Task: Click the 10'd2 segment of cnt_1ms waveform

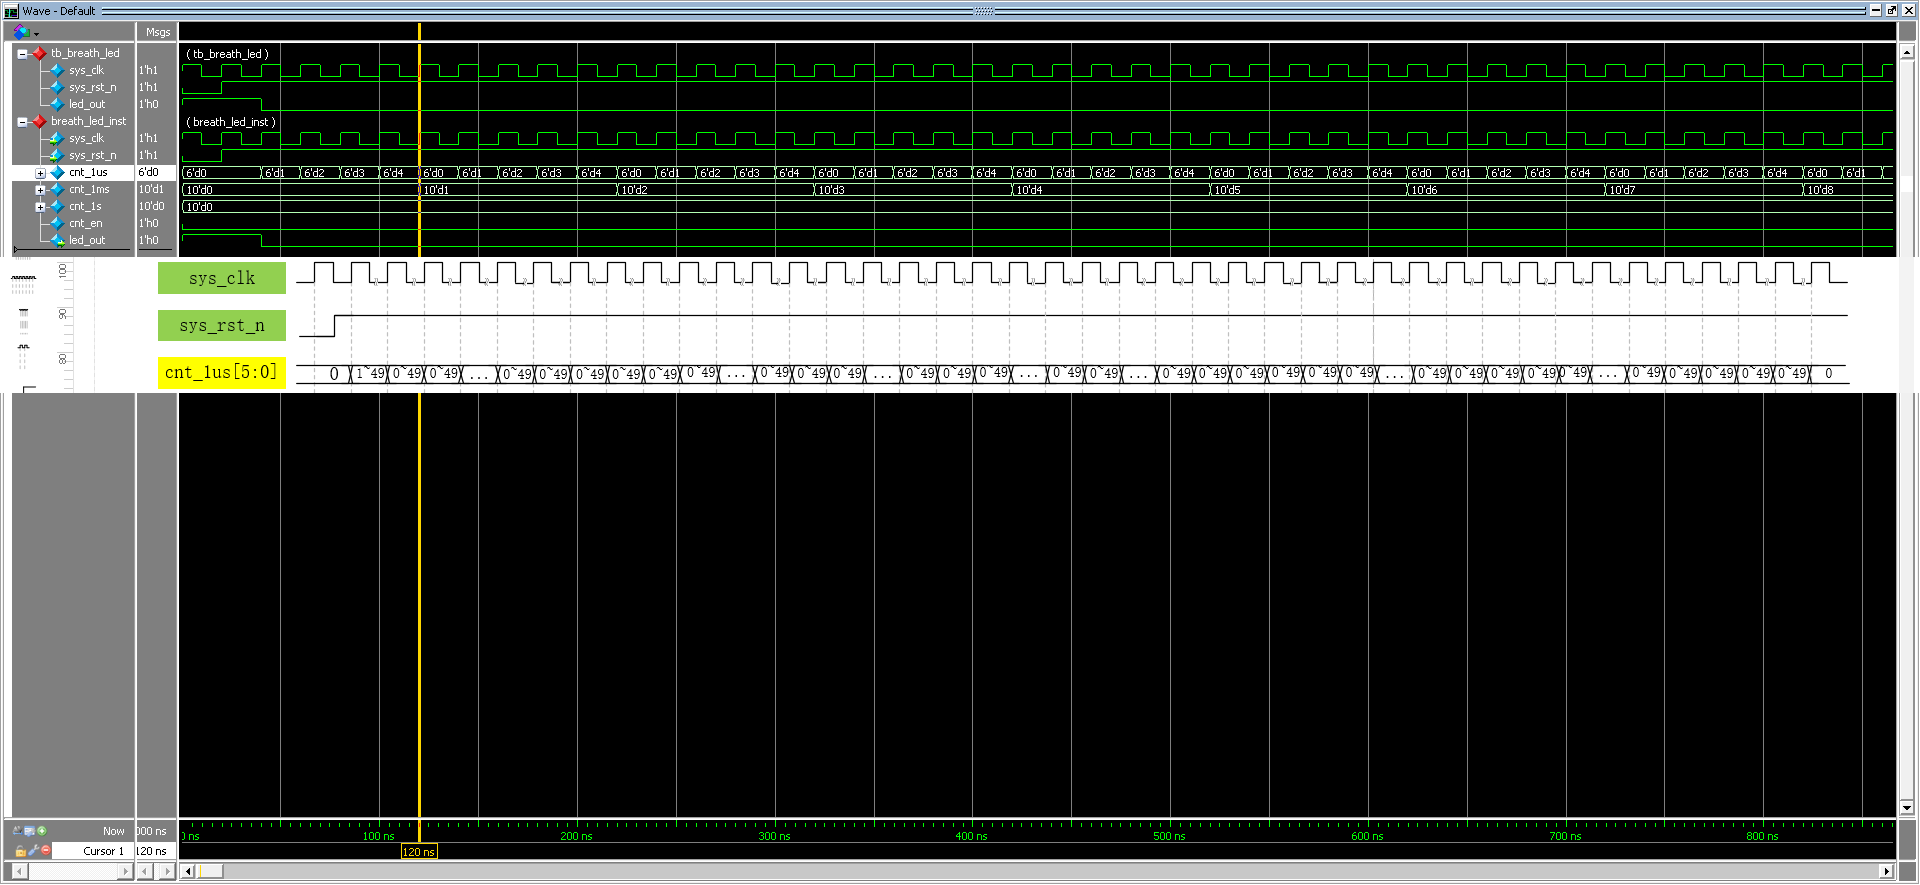Action: pos(715,190)
